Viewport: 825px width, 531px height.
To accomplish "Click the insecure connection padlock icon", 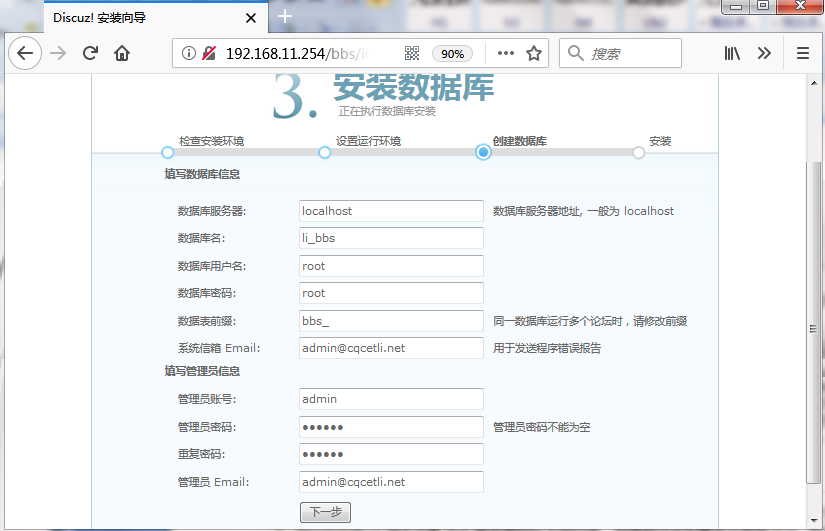I will (x=209, y=53).
